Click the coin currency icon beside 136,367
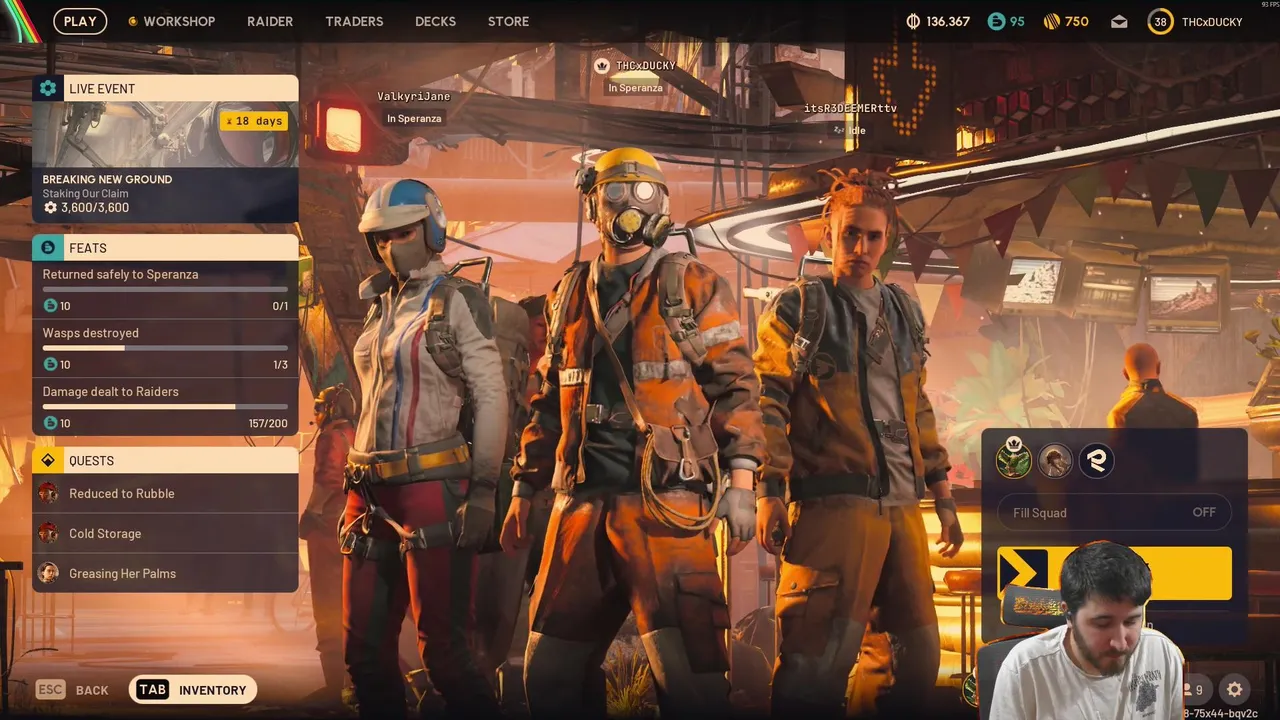 click(x=913, y=21)
